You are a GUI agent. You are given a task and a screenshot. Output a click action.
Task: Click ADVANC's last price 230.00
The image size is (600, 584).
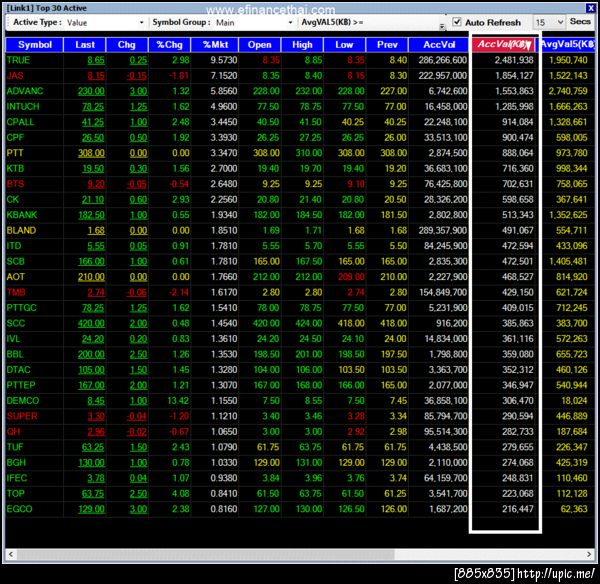click(91, 91)
